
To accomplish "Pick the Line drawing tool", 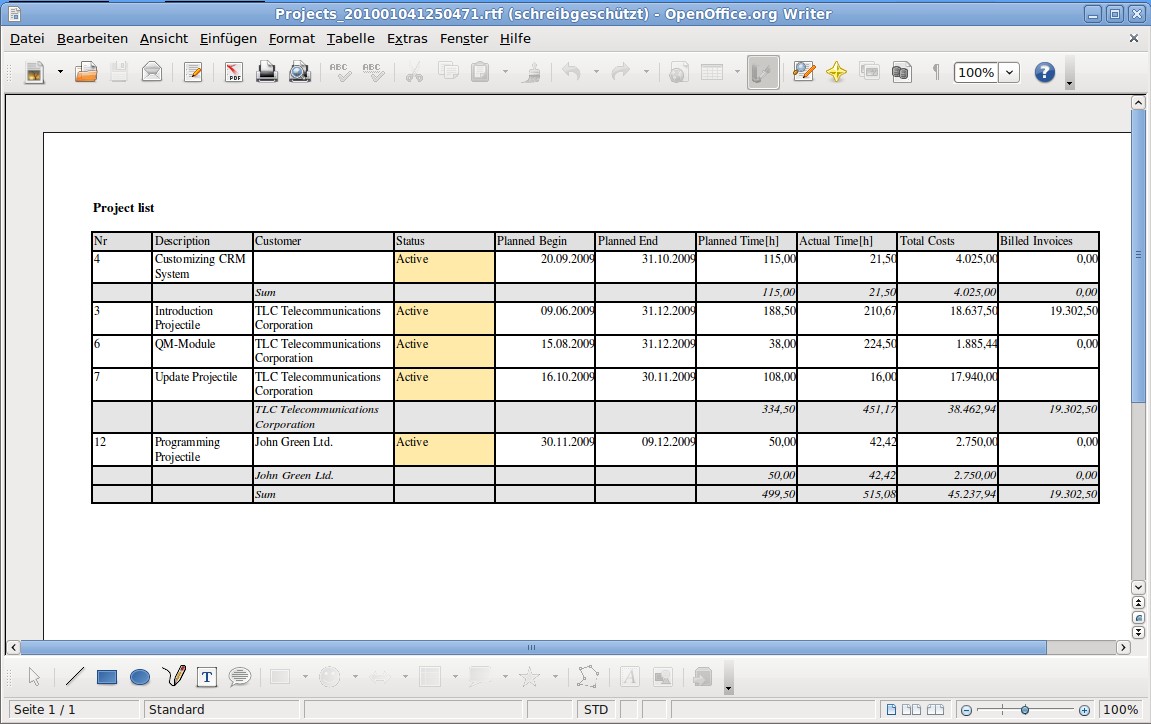I will tap(75, 677).
